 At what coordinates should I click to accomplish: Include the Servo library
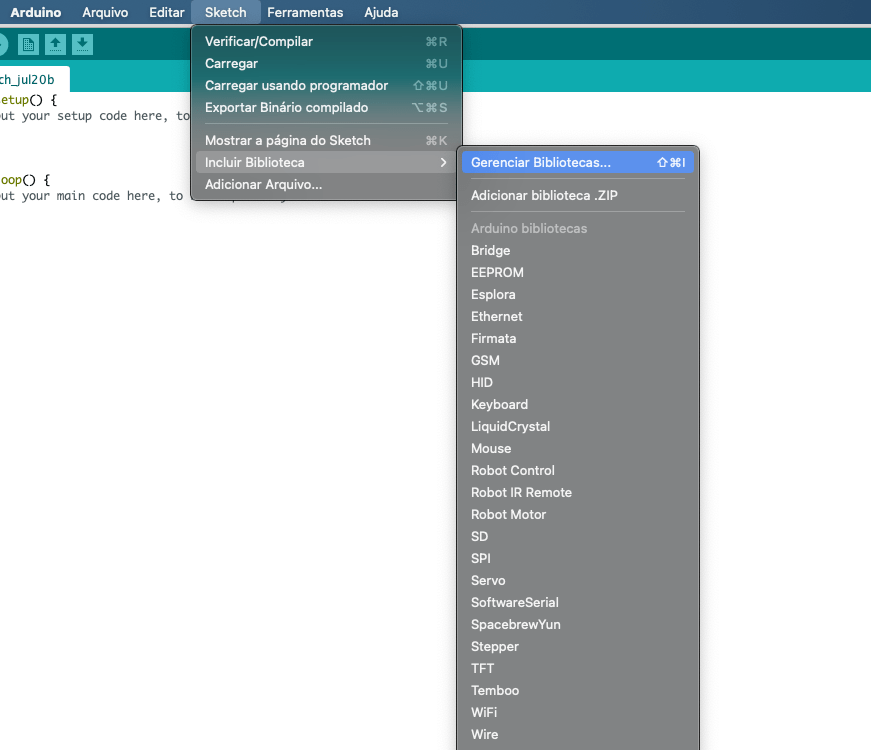tap(578, 581)
